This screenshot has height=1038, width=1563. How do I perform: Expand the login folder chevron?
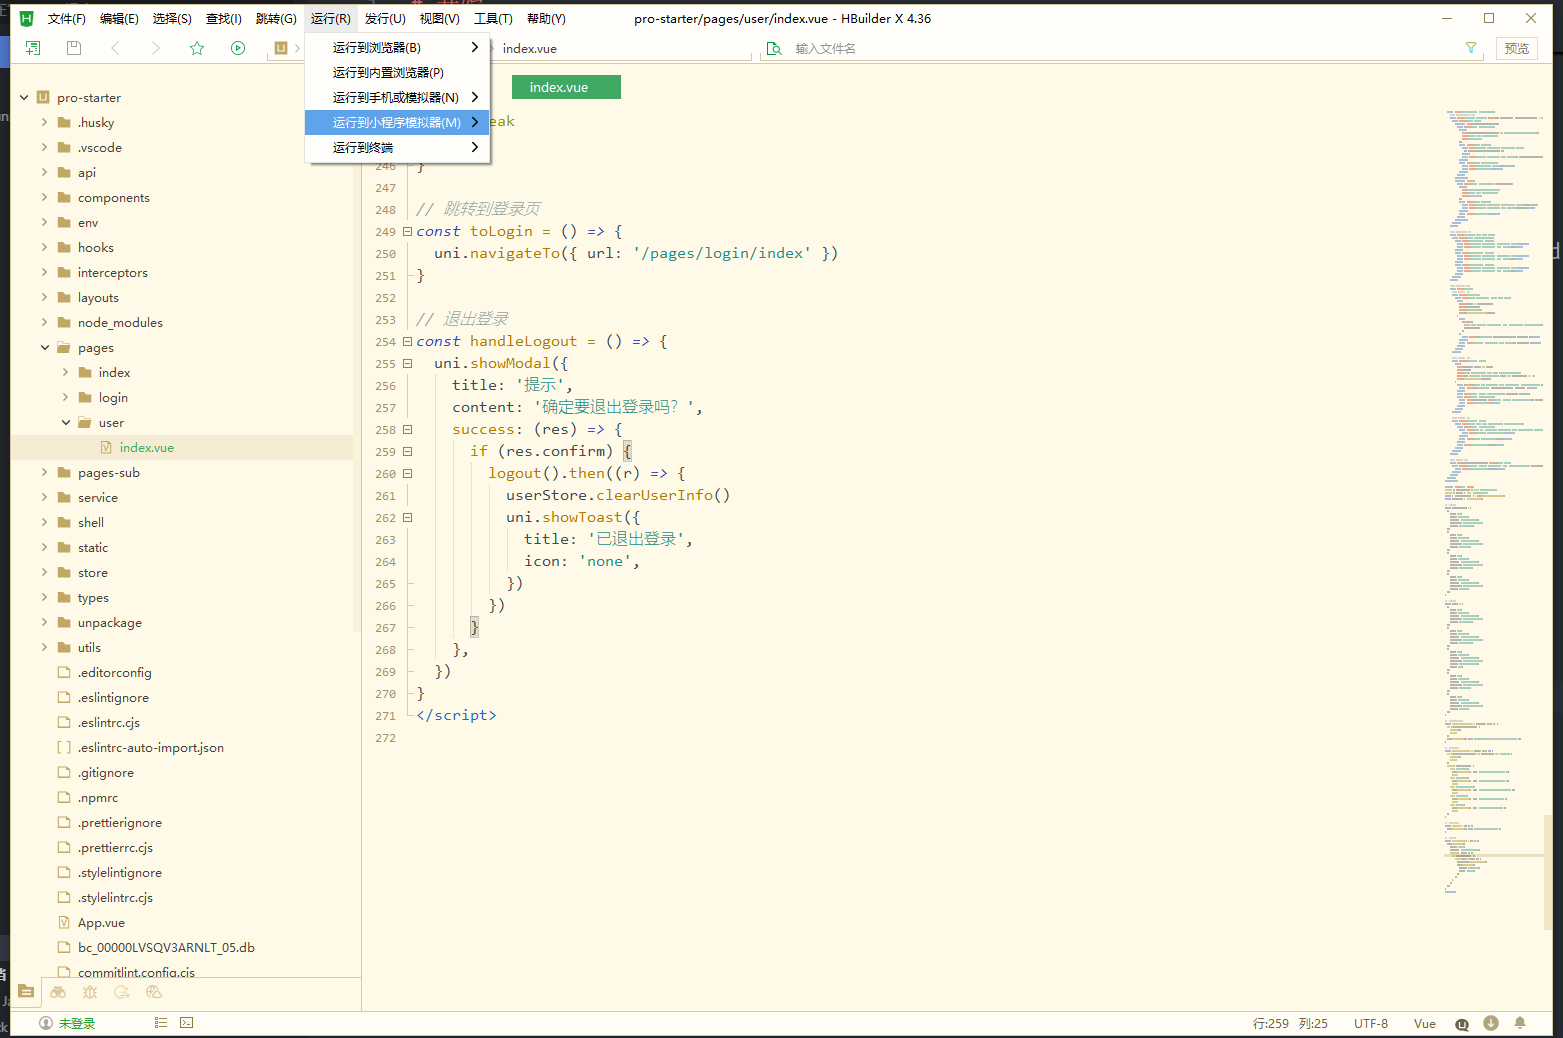coord(65,398)
